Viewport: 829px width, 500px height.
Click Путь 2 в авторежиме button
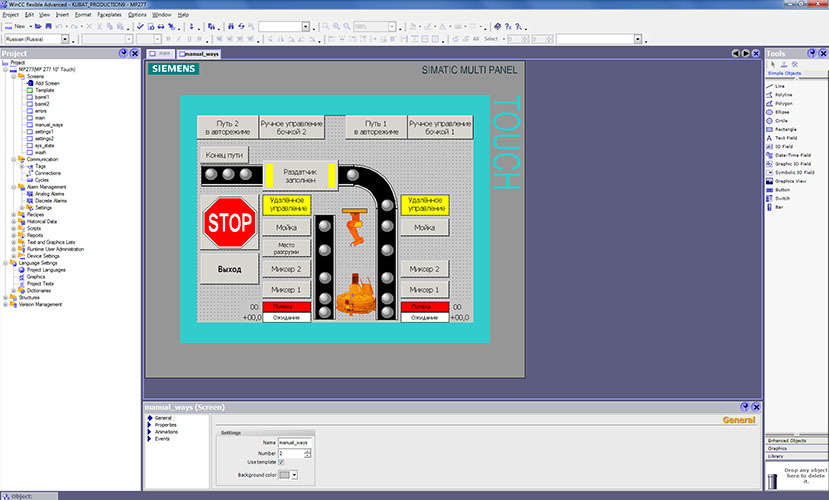tap(227, 127)
